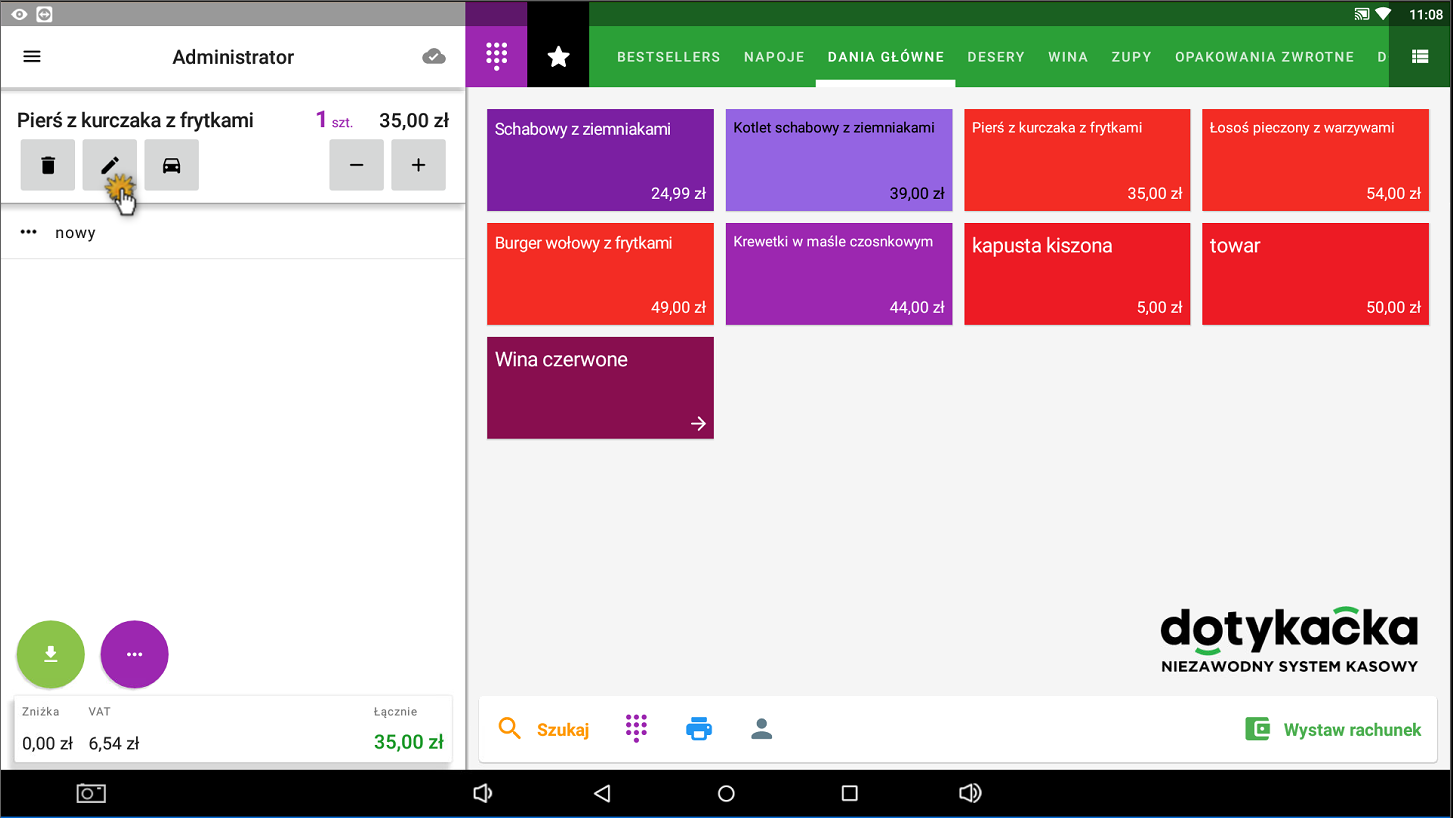This screenshot has width=1453, height=818.
Task: Toggle category list view in top right
Action: pos(1420,57)
